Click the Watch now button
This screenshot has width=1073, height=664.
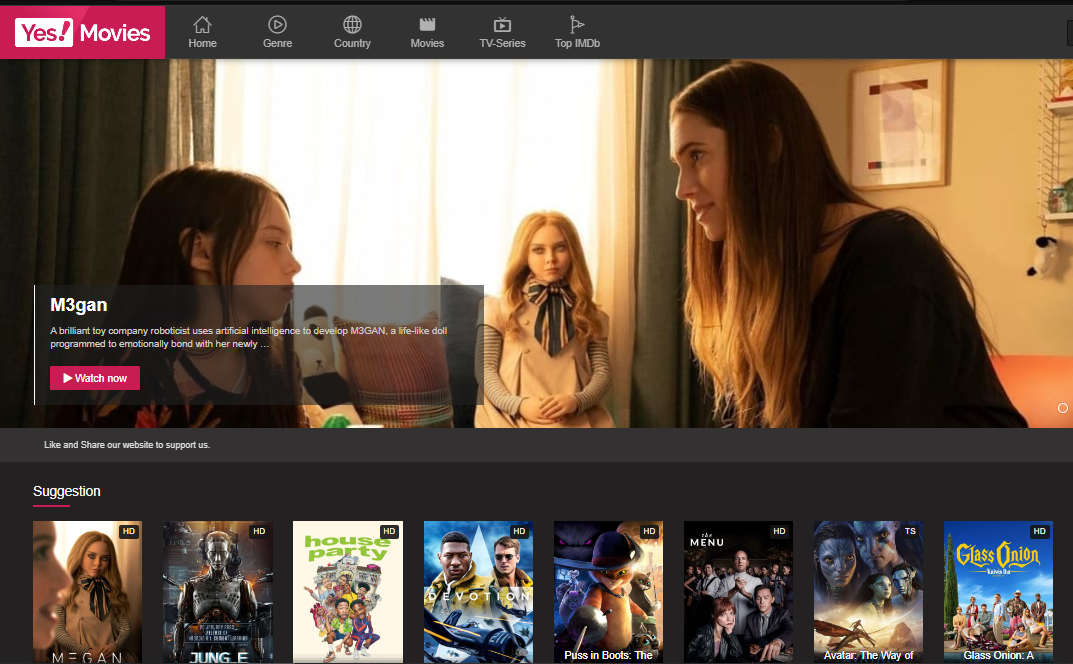95,378
